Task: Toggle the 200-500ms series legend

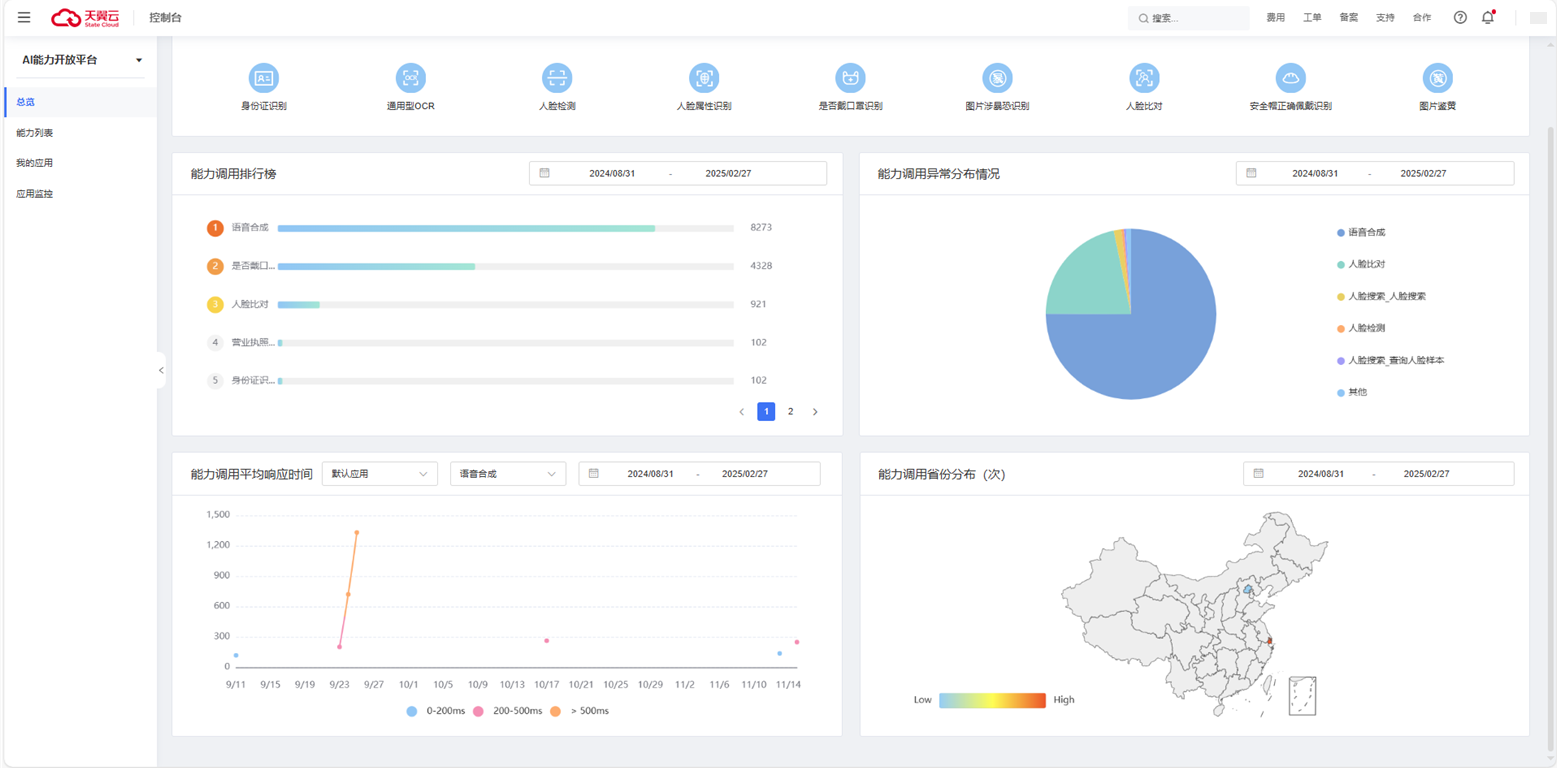Action: pos(507,711)
